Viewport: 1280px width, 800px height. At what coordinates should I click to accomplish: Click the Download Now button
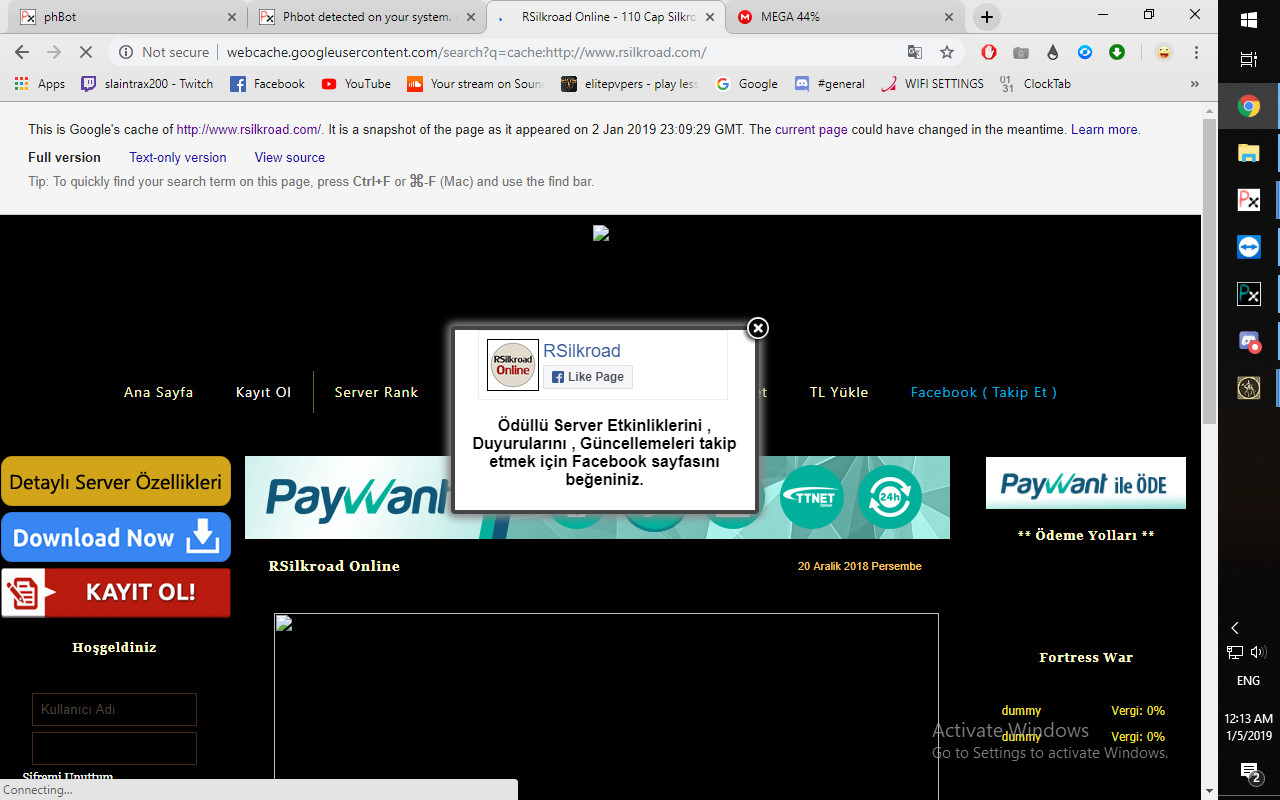coord(116,538)
